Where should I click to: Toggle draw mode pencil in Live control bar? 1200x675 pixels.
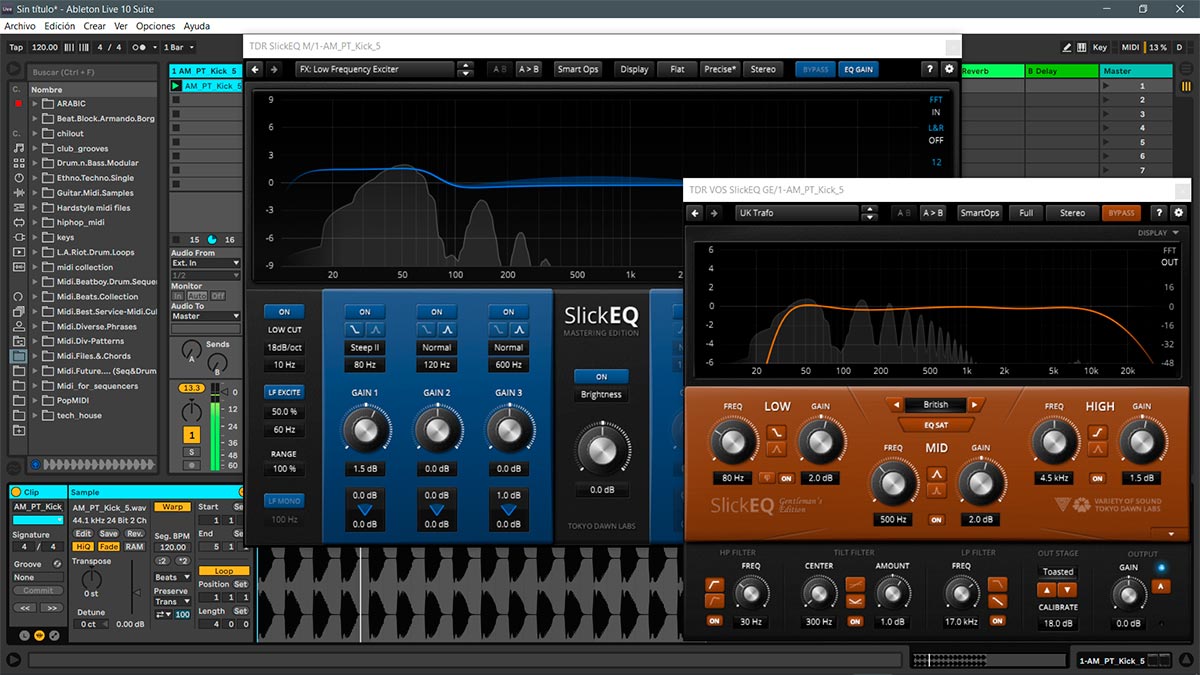(1068, 47)
